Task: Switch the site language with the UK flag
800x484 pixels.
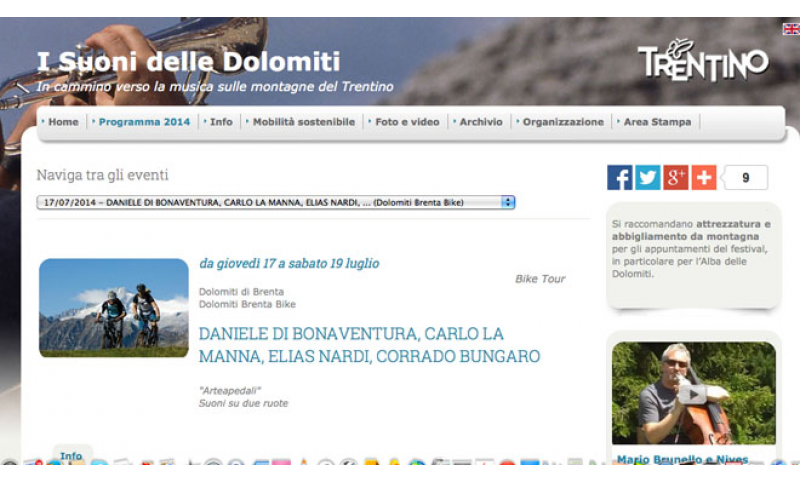Action: coord(791,29)
